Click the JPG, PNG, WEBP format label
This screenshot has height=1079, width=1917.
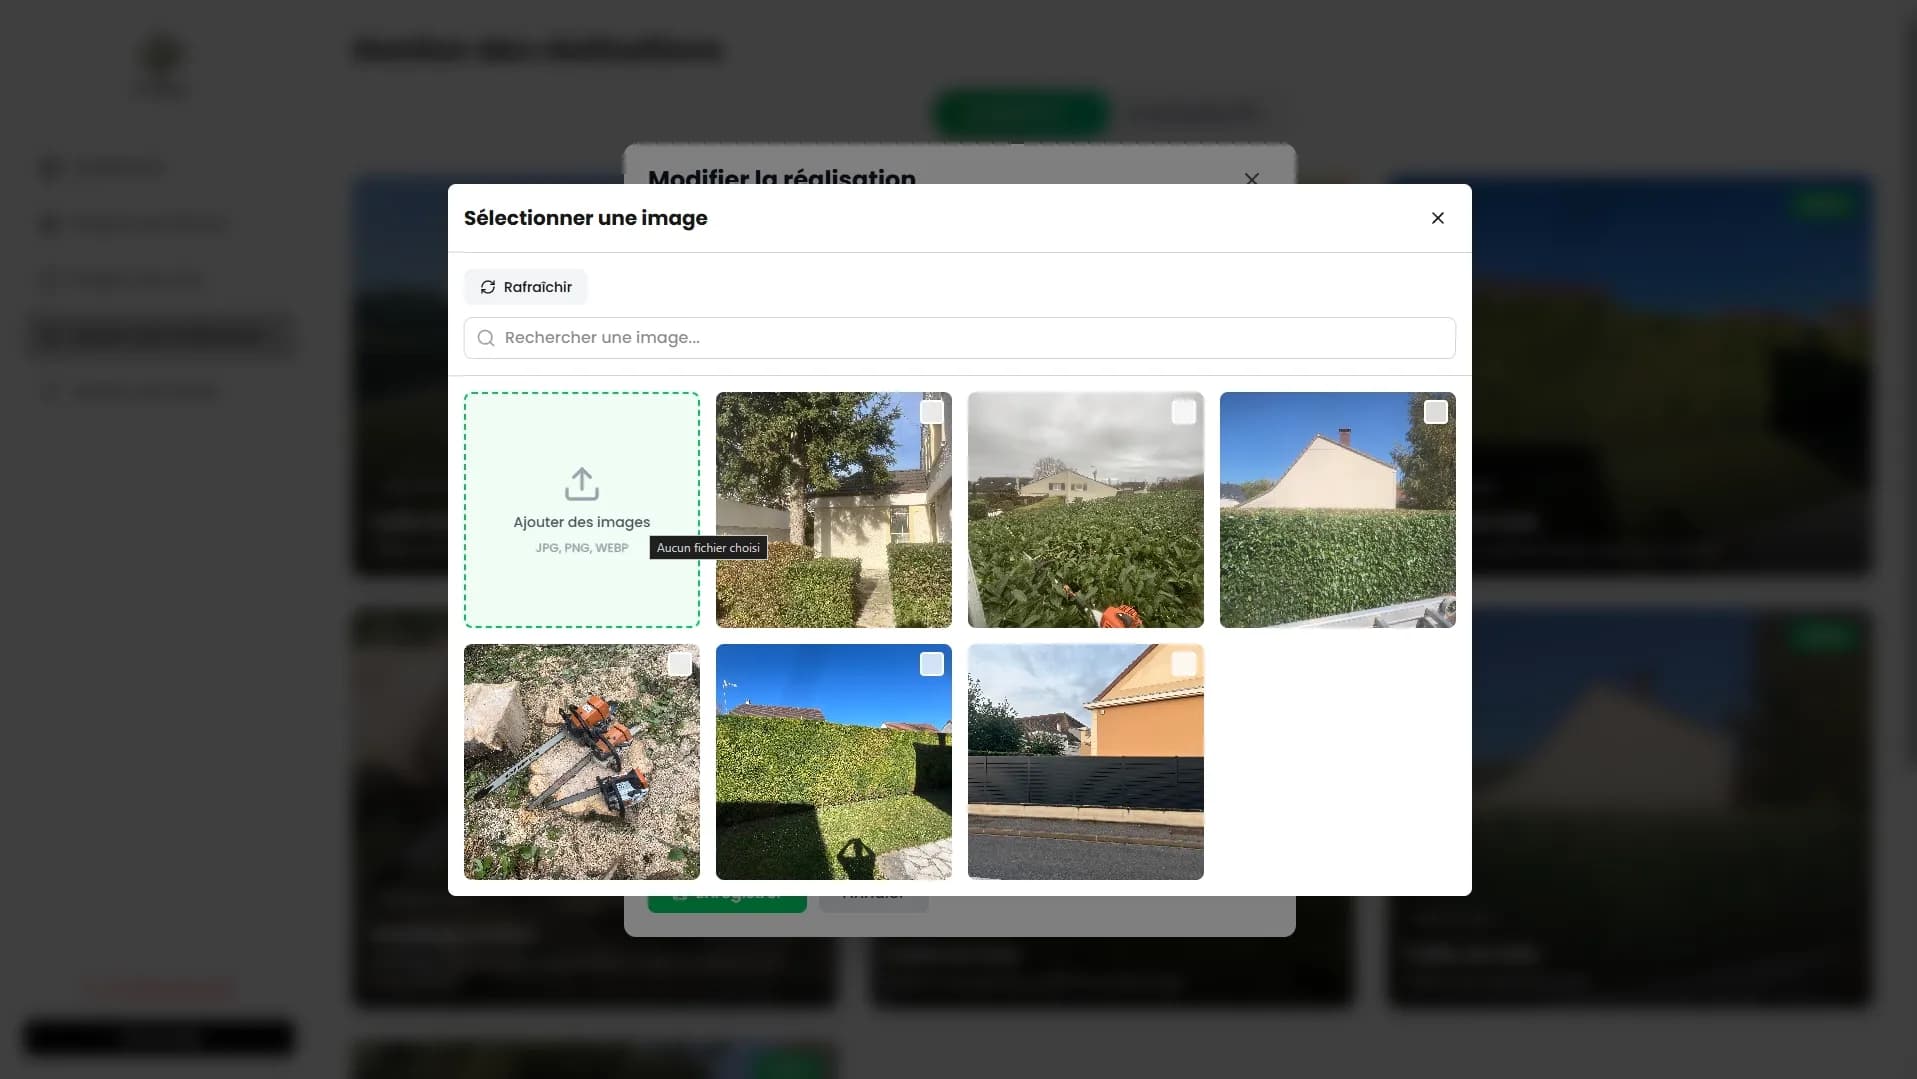(582, 548)
